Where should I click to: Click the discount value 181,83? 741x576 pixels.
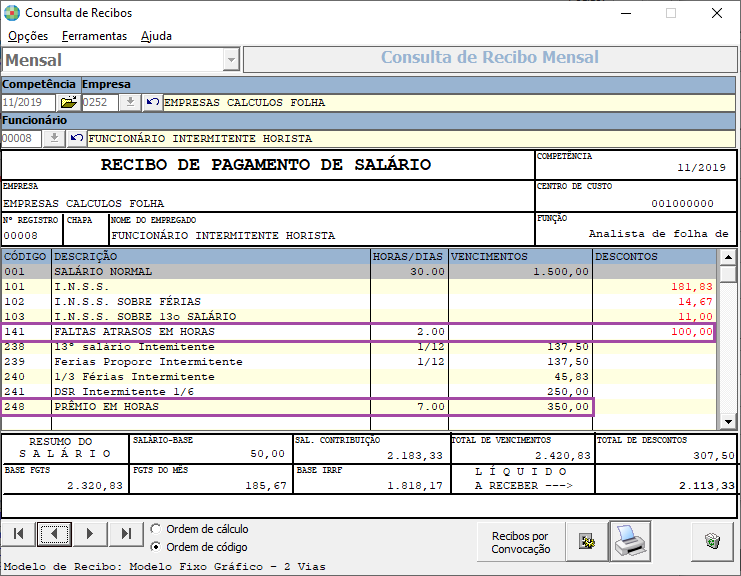[692, 287]
